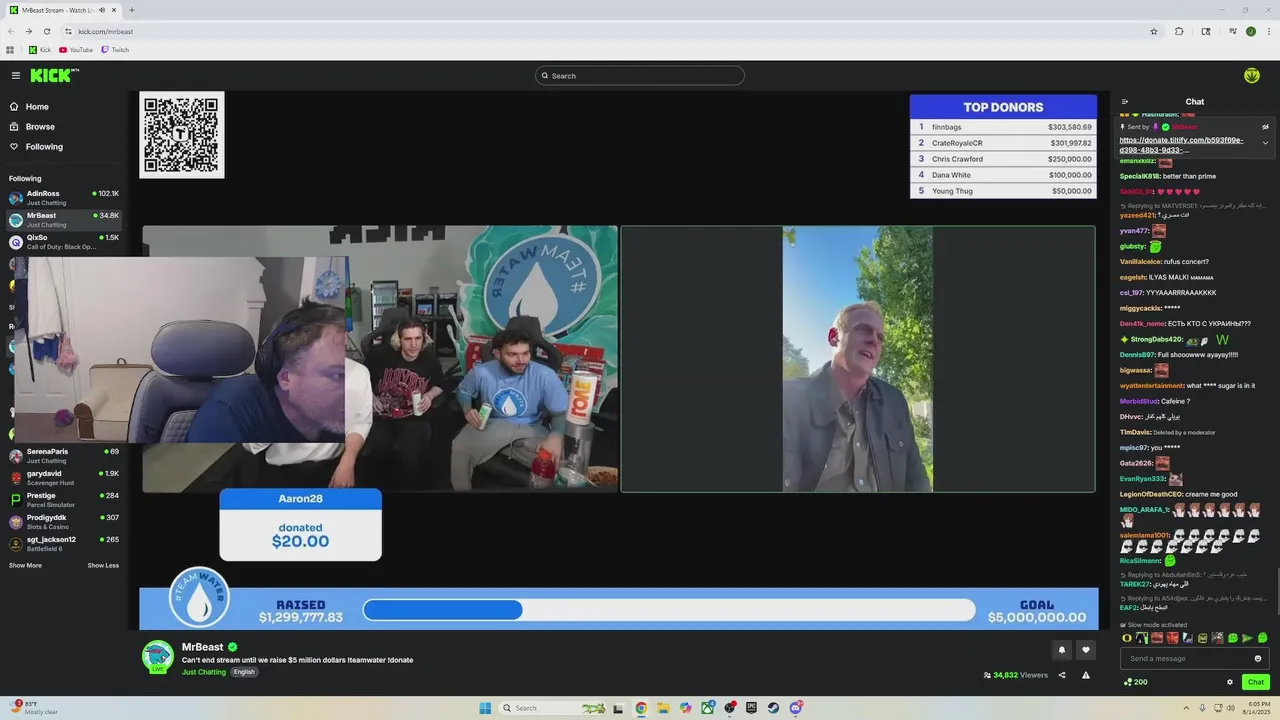This screenshot has width=1280, height=720.
Task: Go forward in browser history
Action: [28, 31]
